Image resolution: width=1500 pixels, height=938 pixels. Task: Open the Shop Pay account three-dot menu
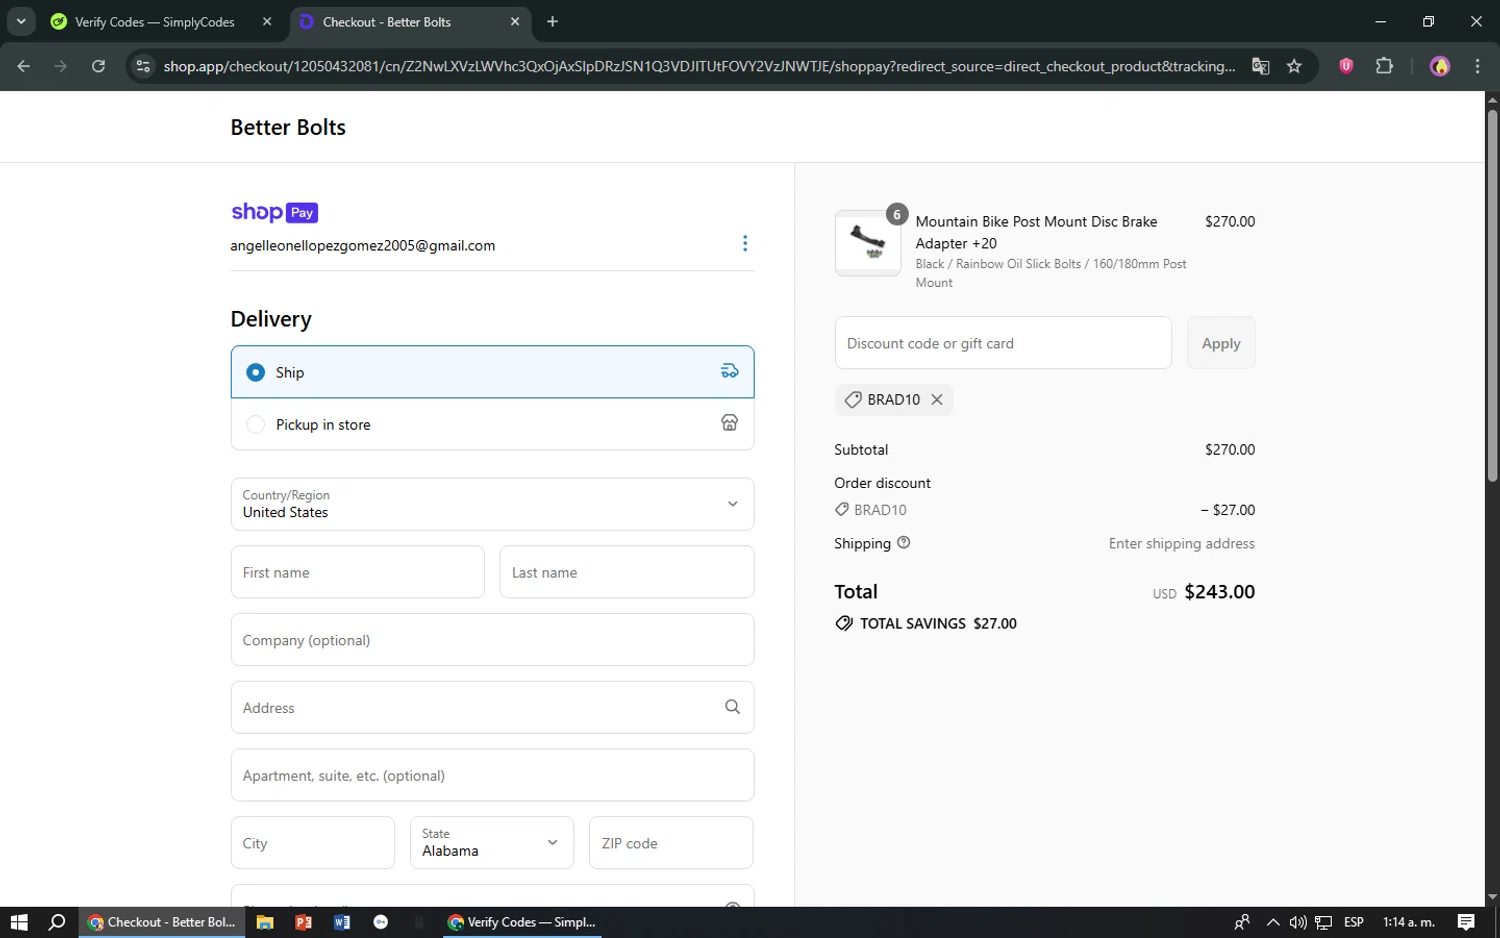click(x=745, y=243)
